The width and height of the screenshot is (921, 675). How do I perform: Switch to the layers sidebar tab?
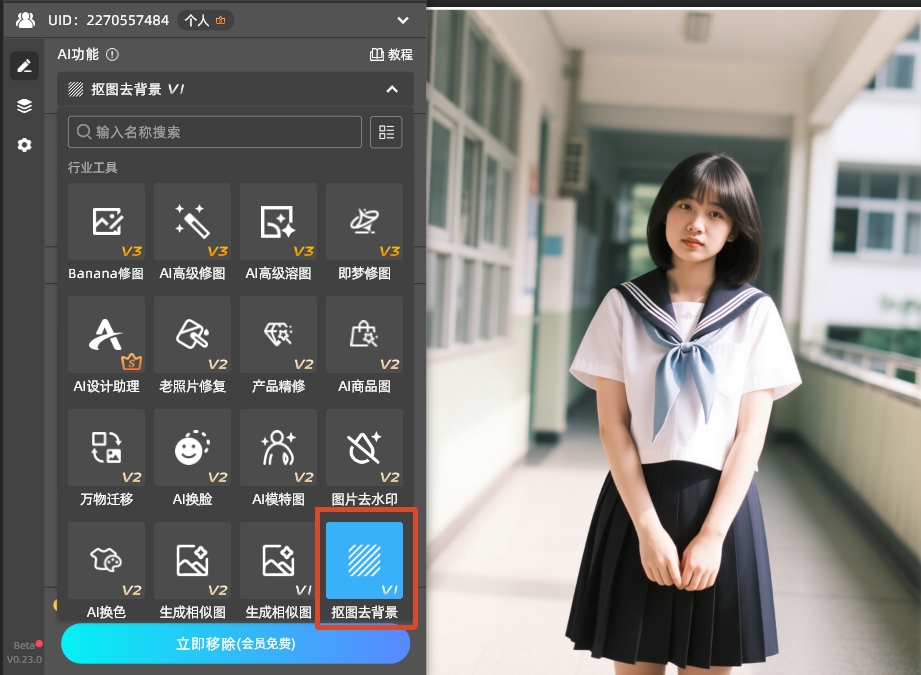pos(24,106)
